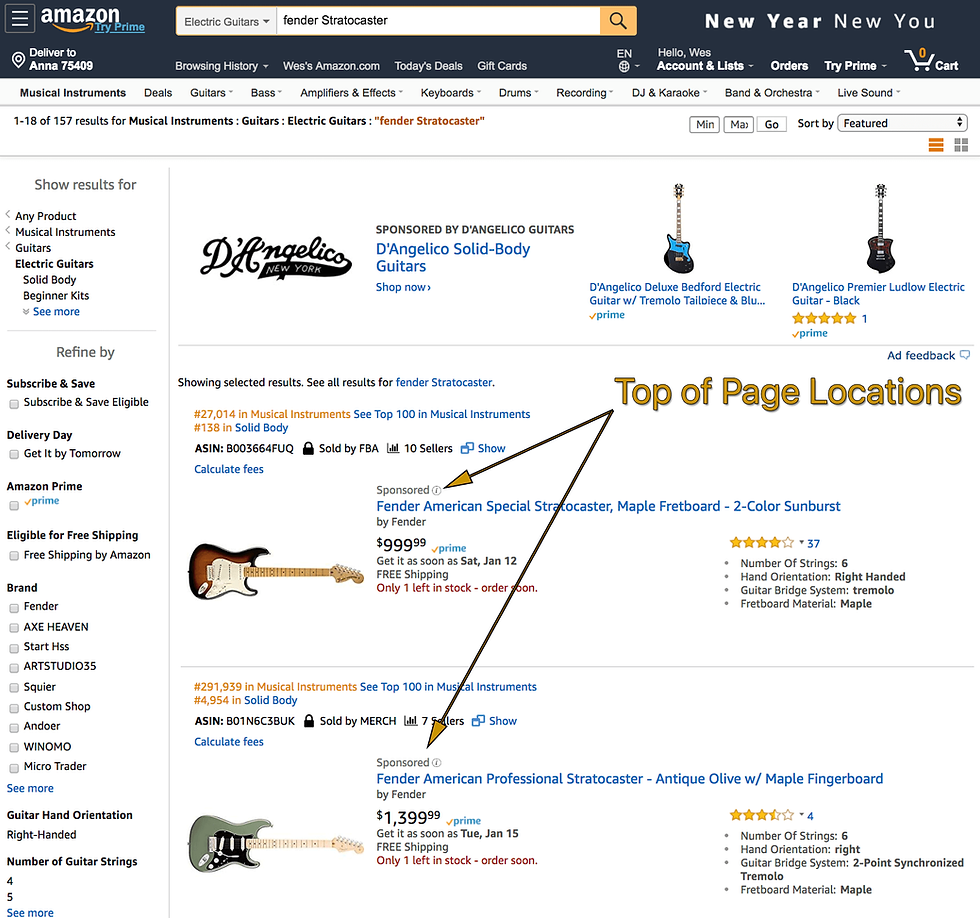Click the orange search magnifier
This screenshot has width=980, height=918.
click(x=617, y=20)
